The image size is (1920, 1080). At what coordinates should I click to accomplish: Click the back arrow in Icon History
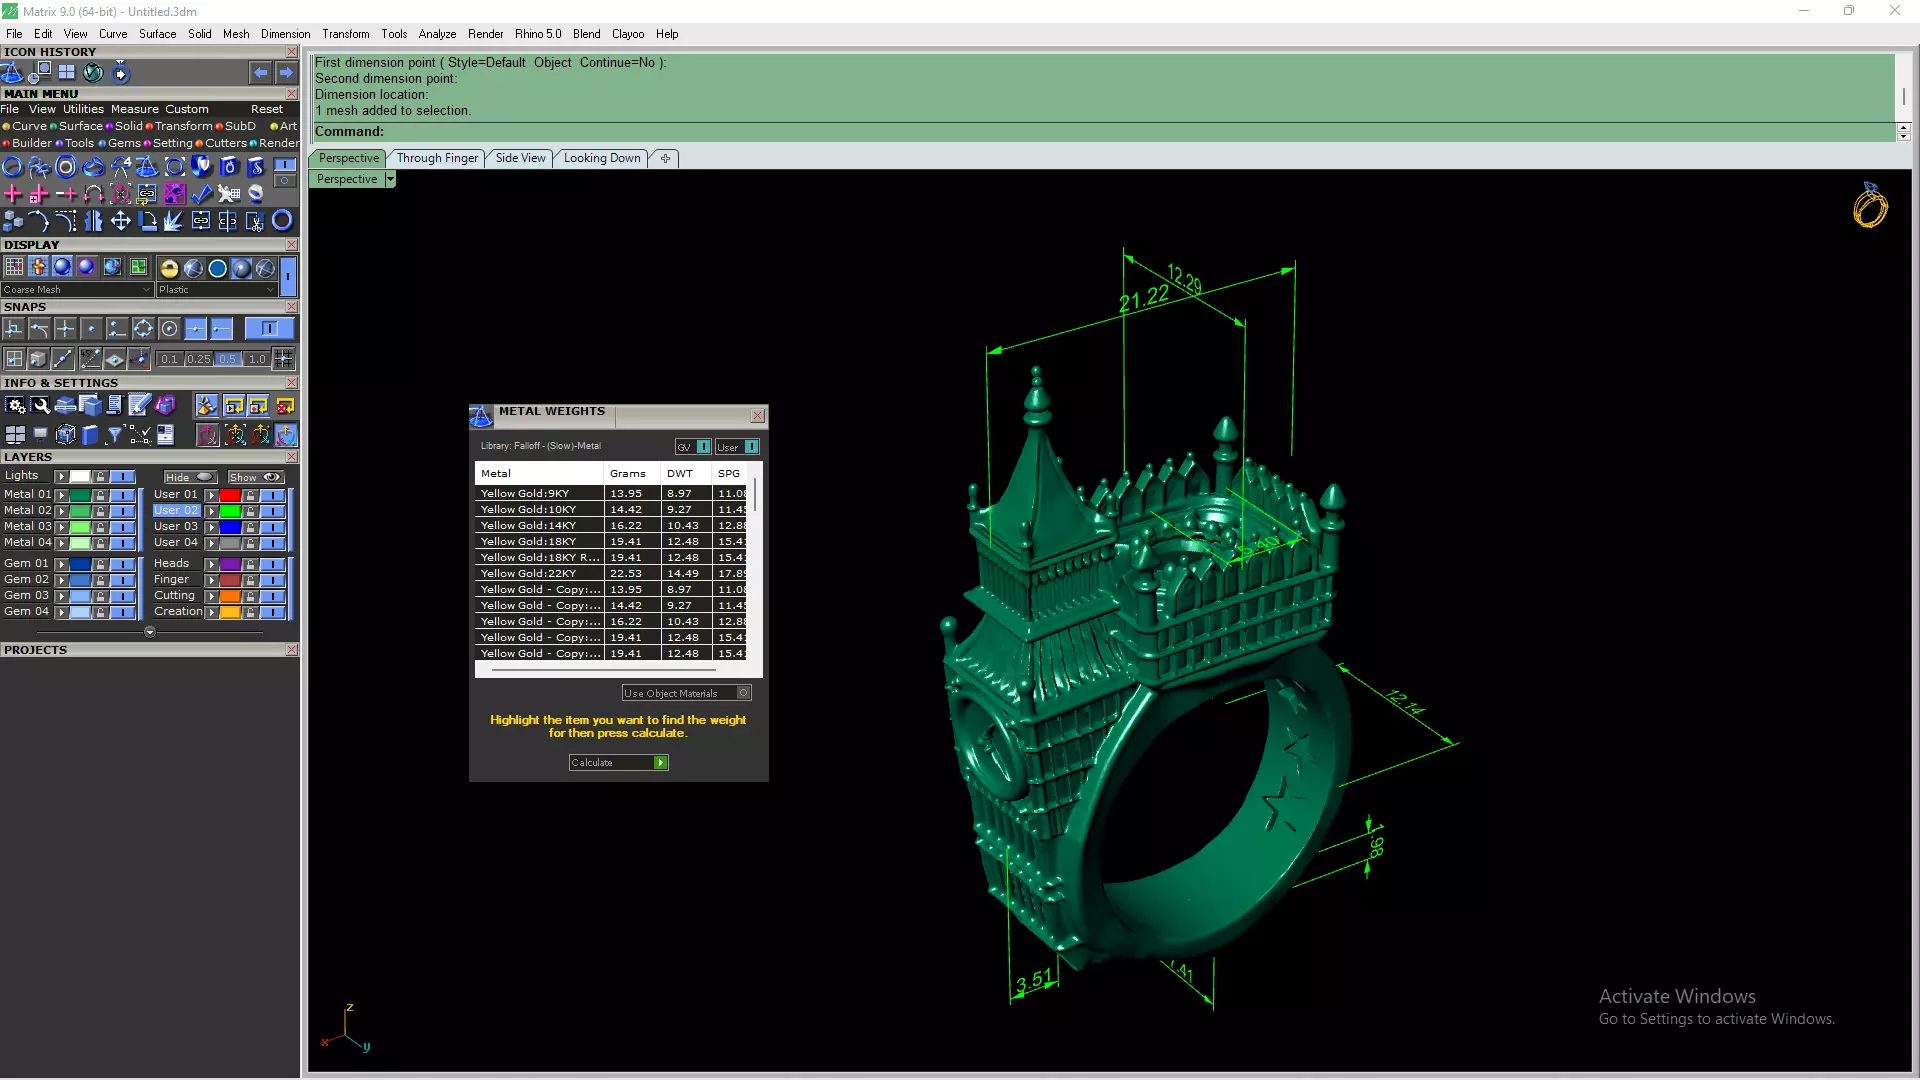coord(260,73)
